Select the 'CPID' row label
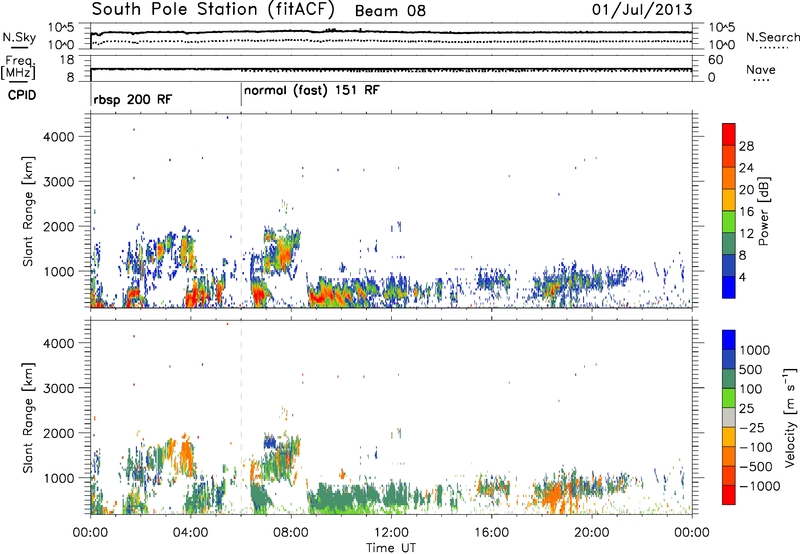This screenshot has width=800, height=554. click(x=22, y=95)
